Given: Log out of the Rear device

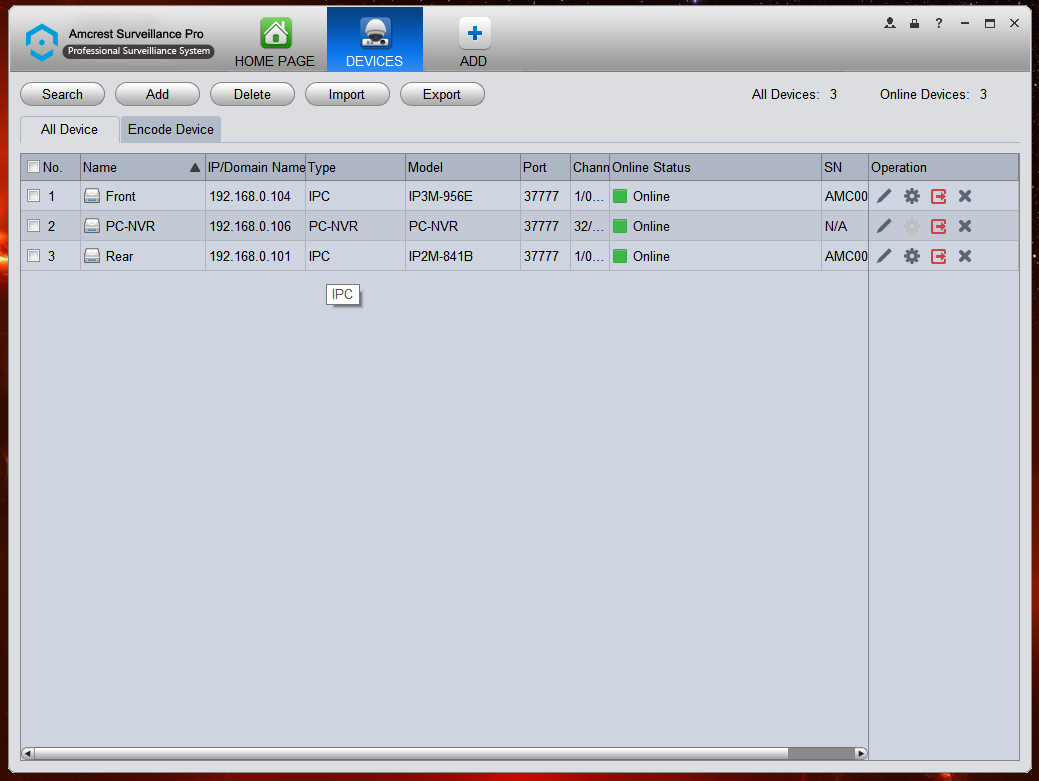Looking at the screenshot, I should coord(938,256).
